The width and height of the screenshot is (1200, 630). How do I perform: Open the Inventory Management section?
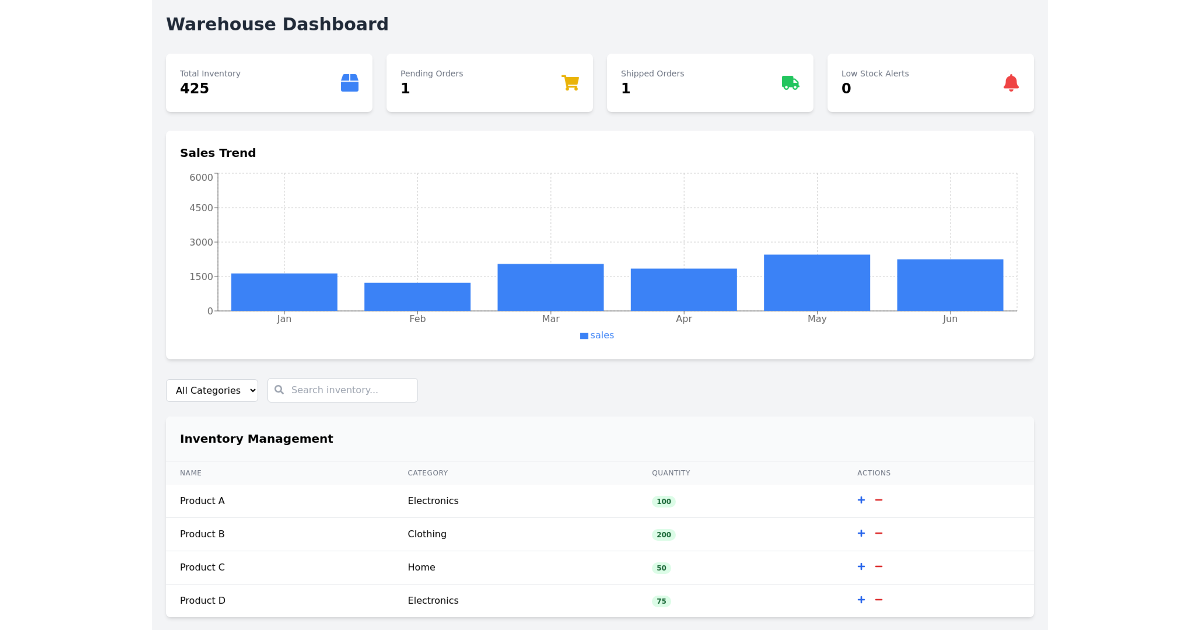256,438
